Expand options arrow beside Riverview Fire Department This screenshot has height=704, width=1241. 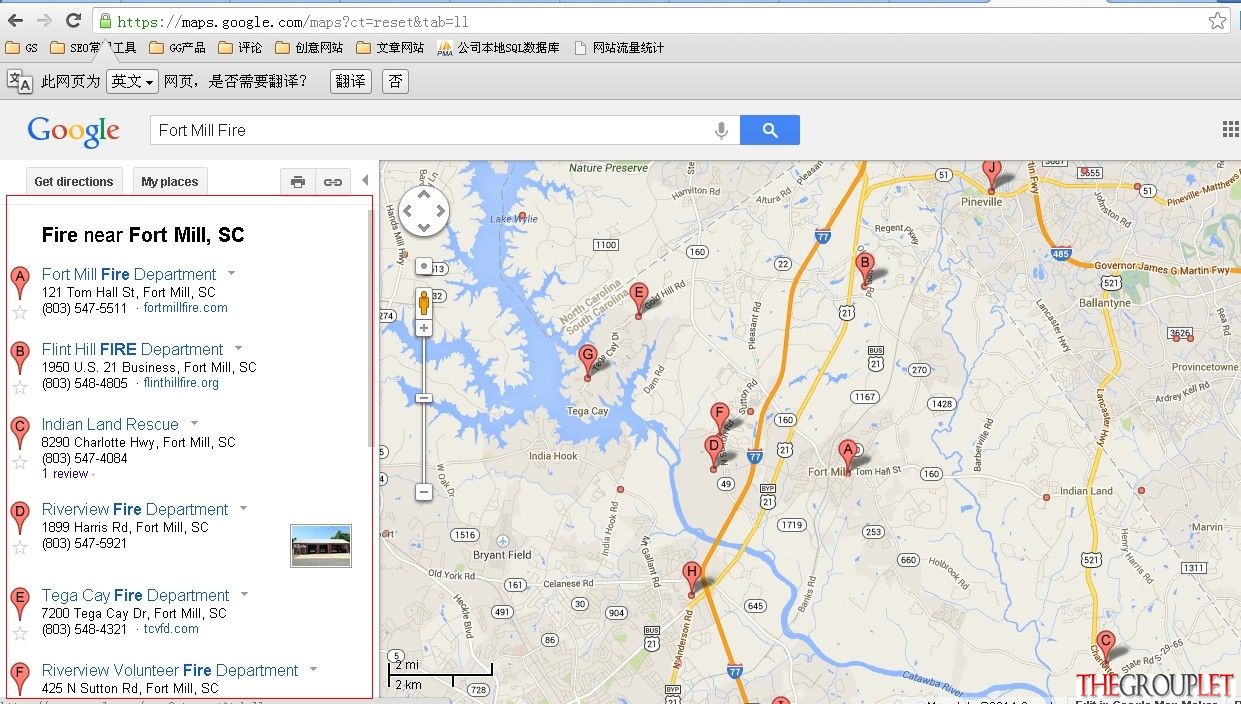(243, 508)
